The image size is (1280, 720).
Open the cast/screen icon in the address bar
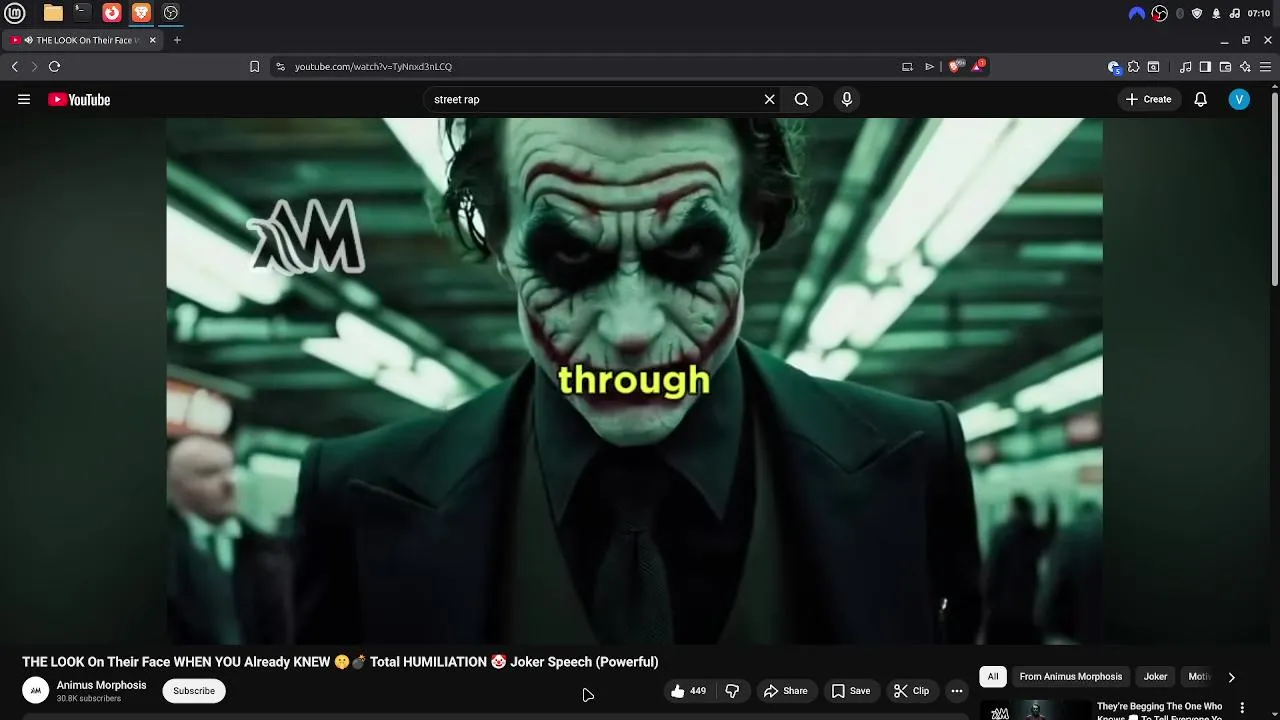[x=907, y=66]
